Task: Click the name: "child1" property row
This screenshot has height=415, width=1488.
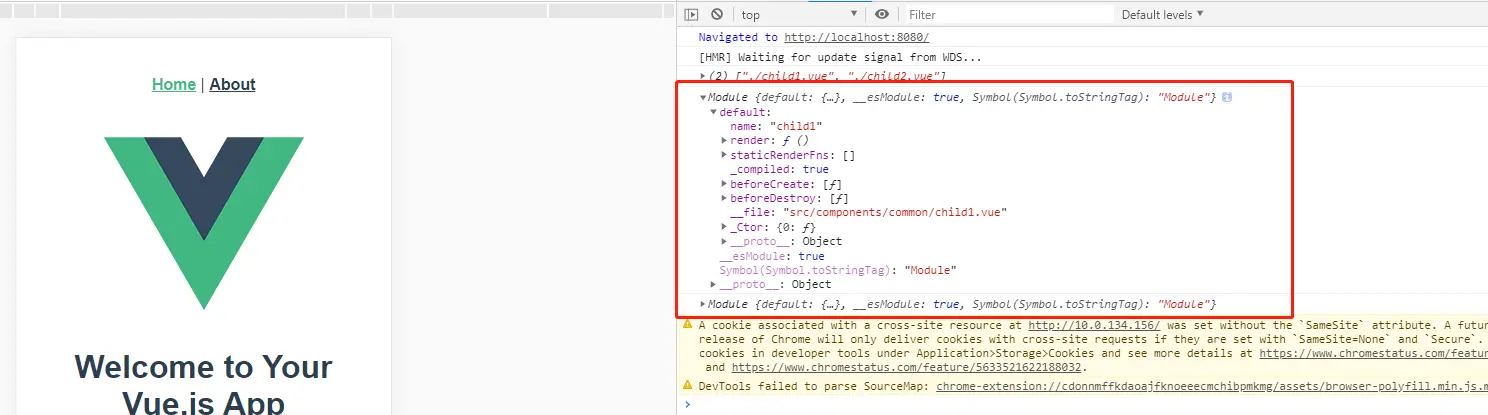Action: (x=776, y=127)
